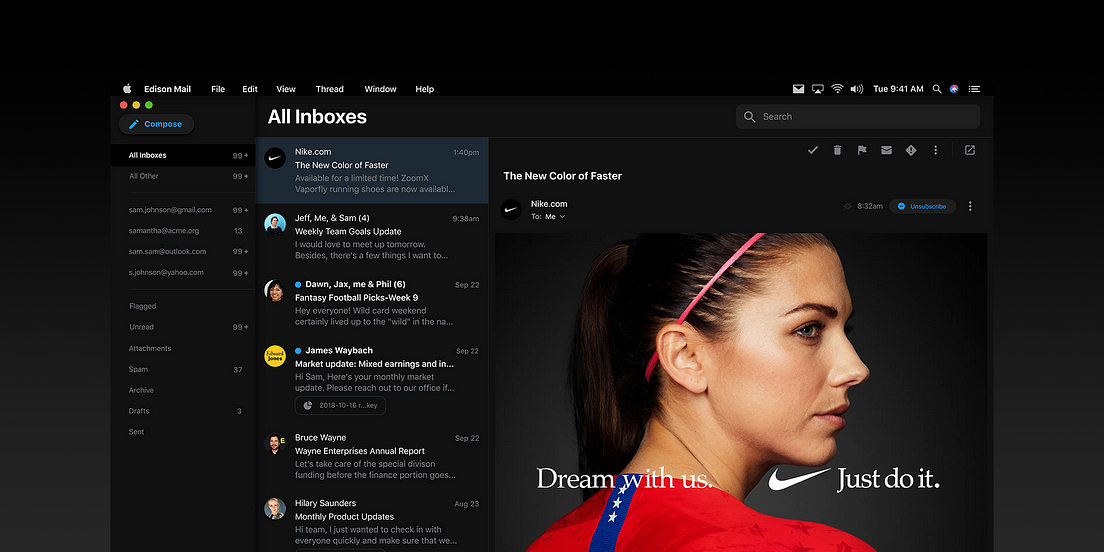This screenshot has width=1104, height=552.
Task: Click the mail icon in the macOS menu bar
Action: [798, 89]
